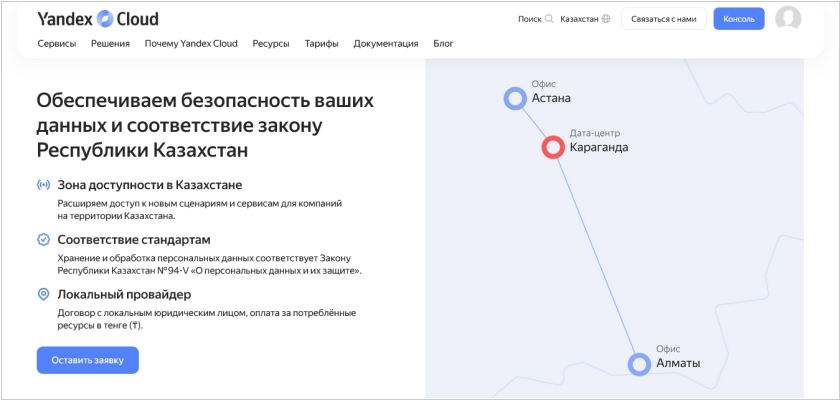840x400 pixels.
Task: Click the Алматы map label
Action: coord(678,363)
